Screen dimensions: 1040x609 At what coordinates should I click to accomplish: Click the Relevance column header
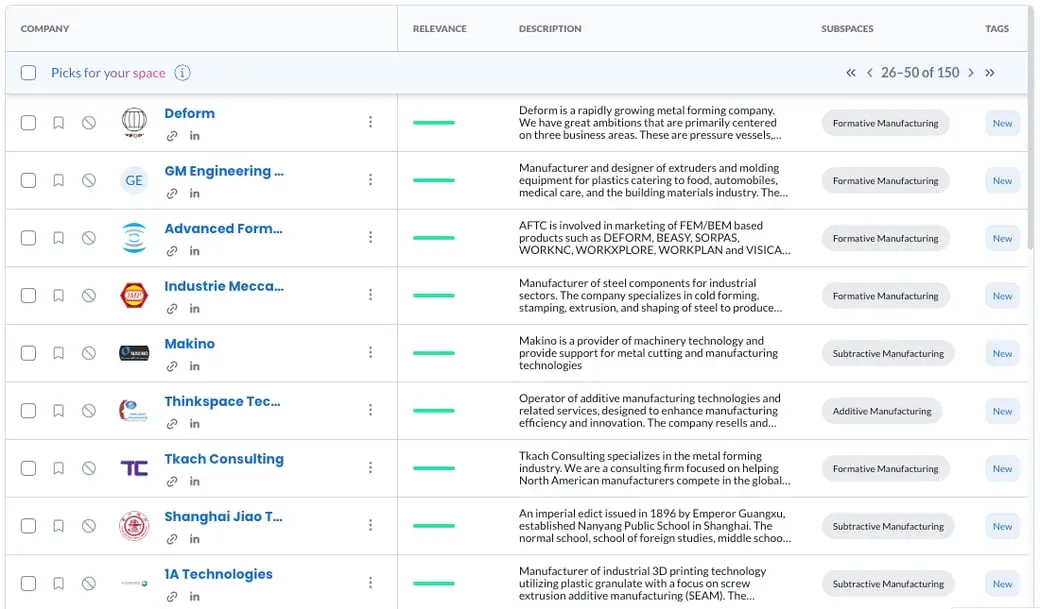(x=440, y=29)
